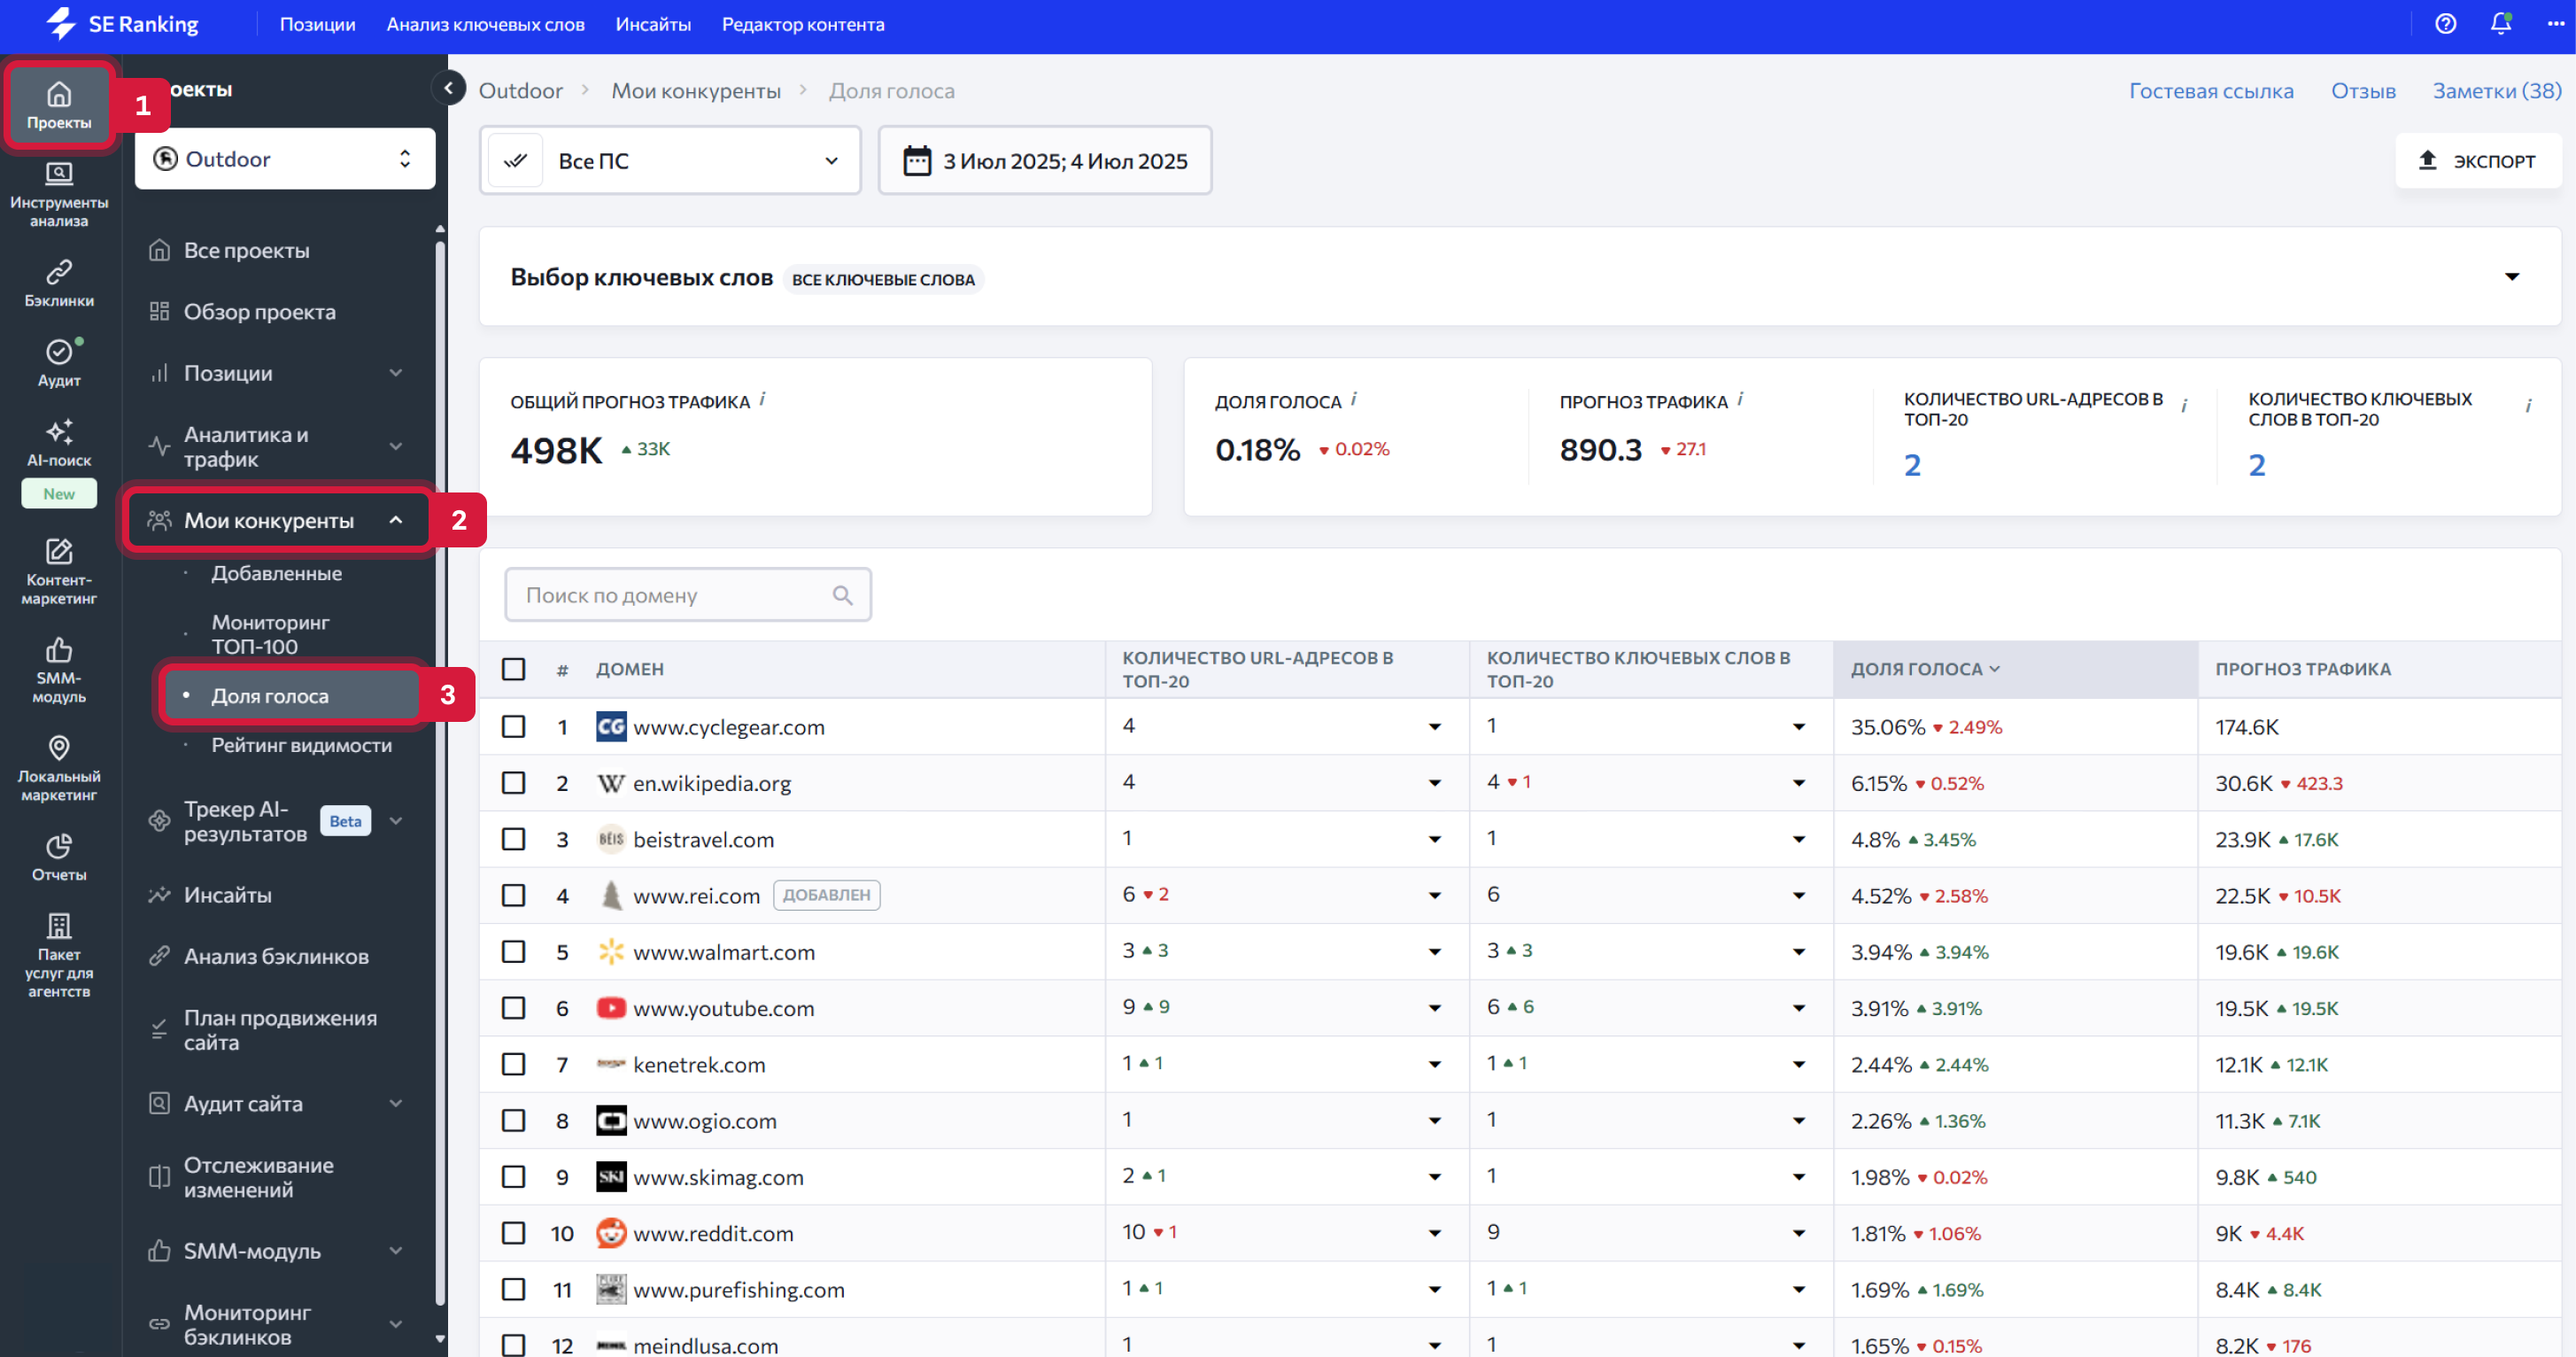The image size is (2576, 1357).
Task: Click the notifications bell icon
Action: click(2500, 23)
